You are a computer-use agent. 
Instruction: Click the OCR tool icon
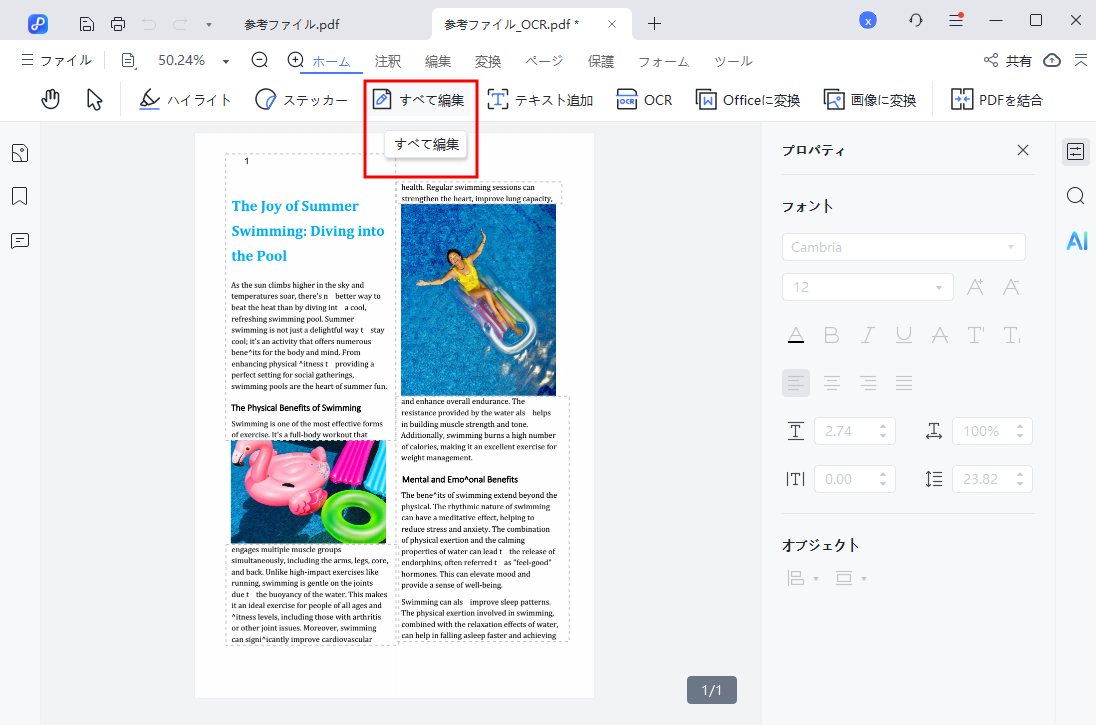coord(644,99)
